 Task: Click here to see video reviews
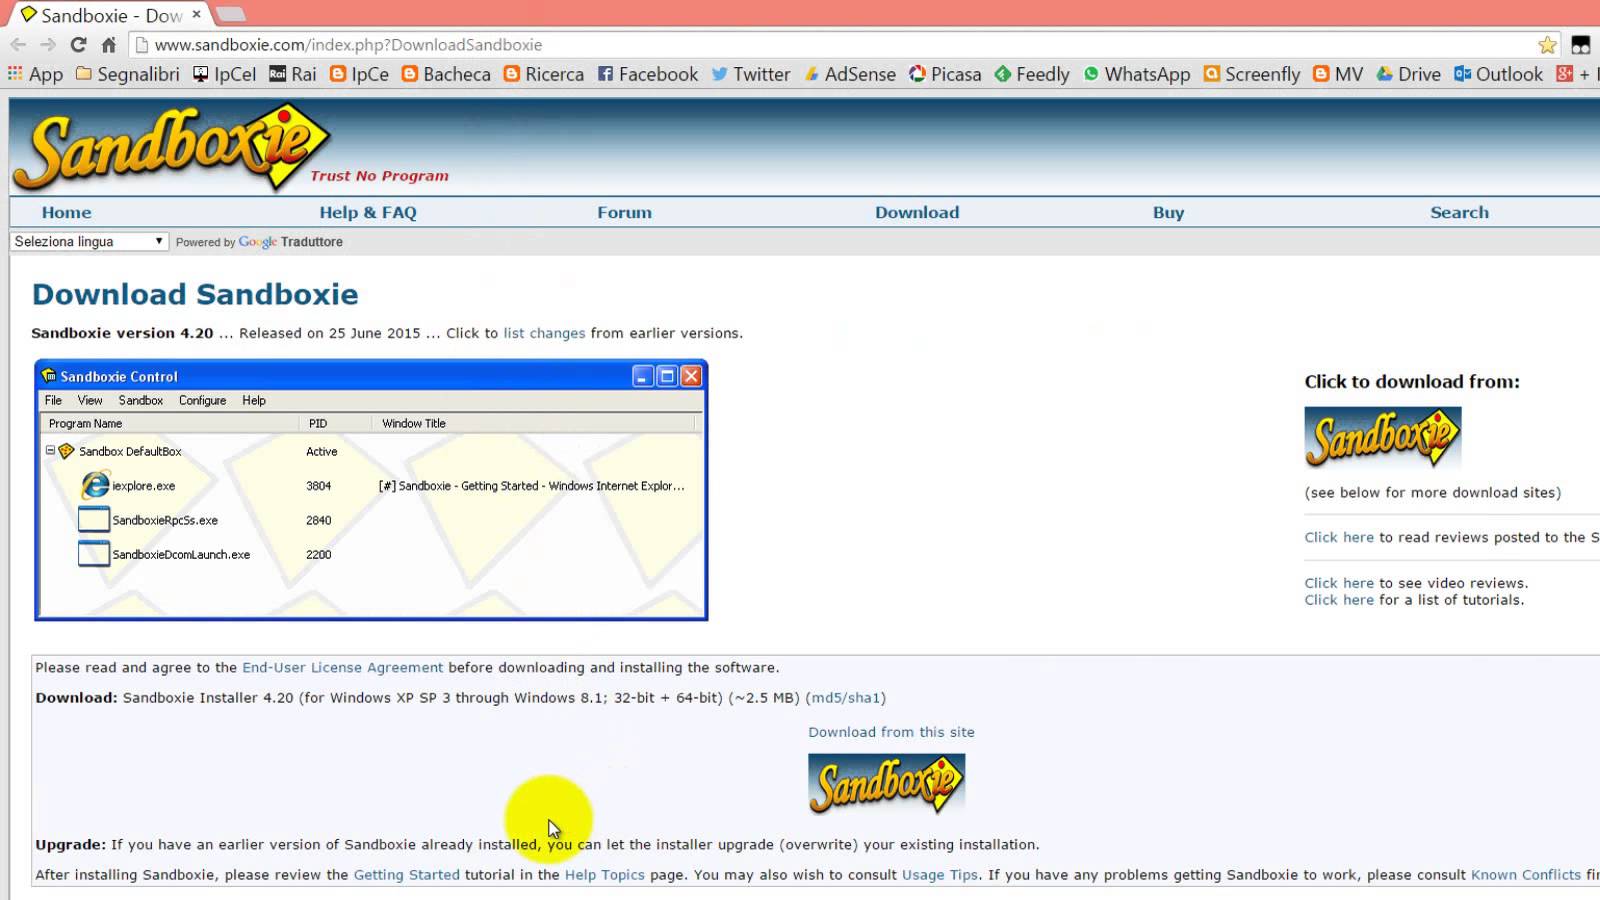click(x=1339, y=583)
